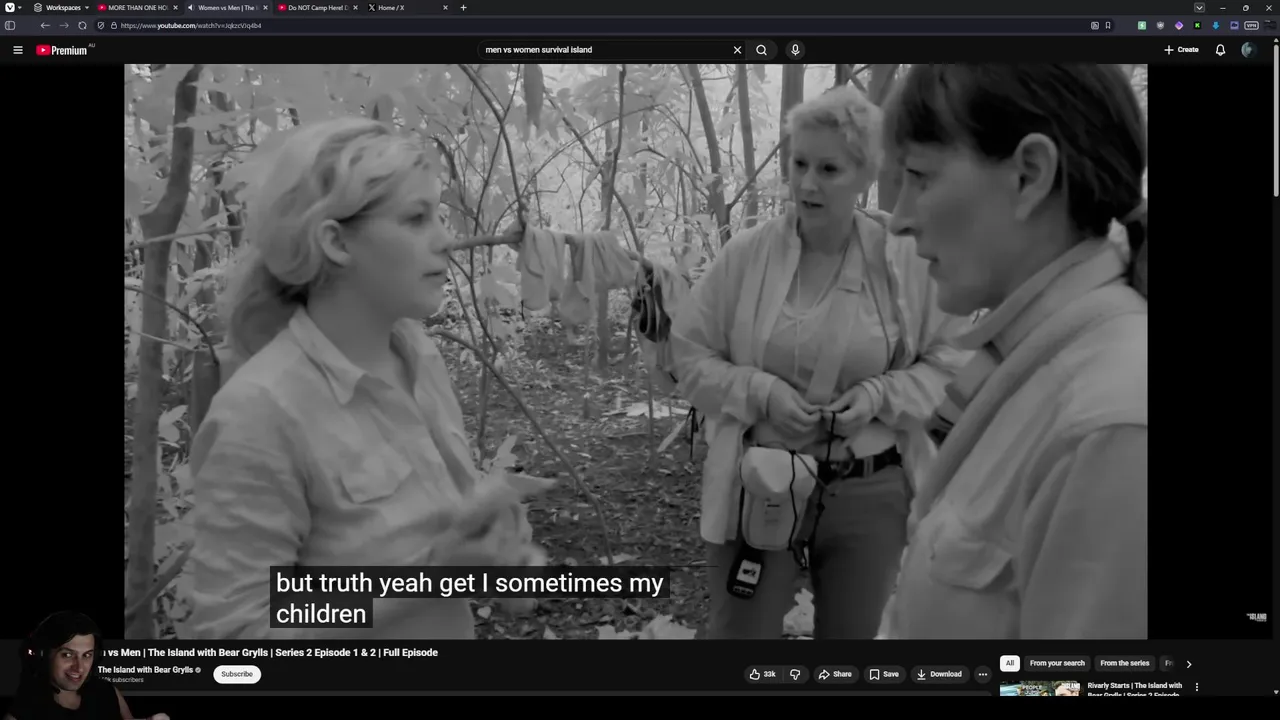1280x720 pixels.
Task: Open the purple diamond extension
Action: [1178, 25]
